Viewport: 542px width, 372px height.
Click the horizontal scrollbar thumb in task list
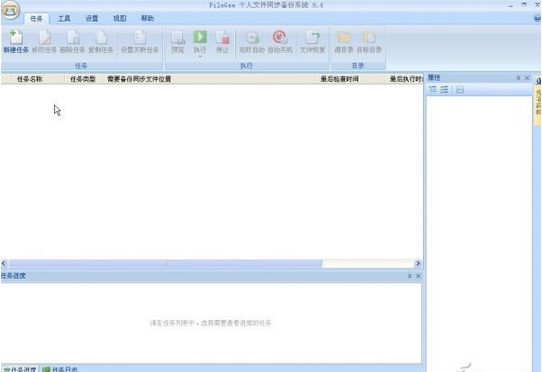coord(166,263)
